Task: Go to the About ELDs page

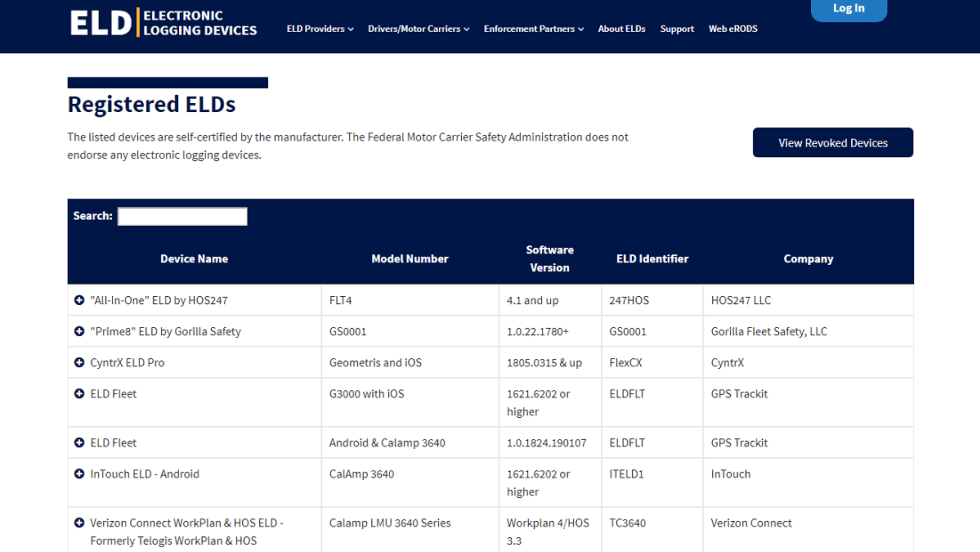Action: coord(621,29)
